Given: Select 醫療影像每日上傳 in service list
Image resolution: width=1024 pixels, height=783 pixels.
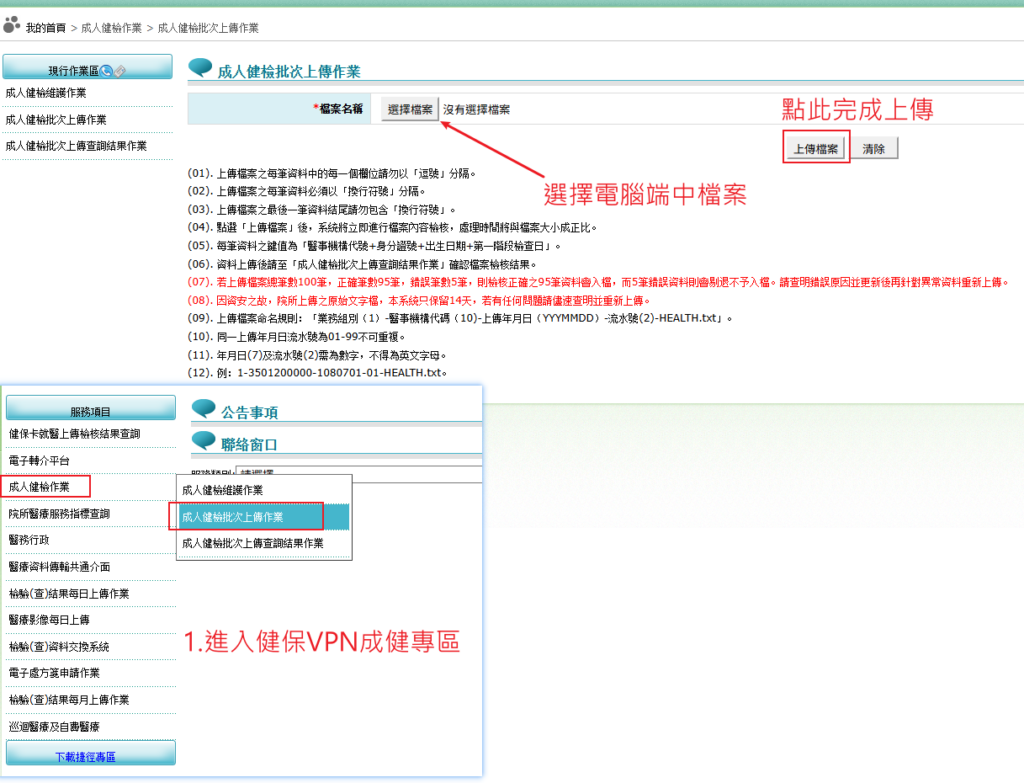Looking at the screenshot, I should click(x=49, y=620).
